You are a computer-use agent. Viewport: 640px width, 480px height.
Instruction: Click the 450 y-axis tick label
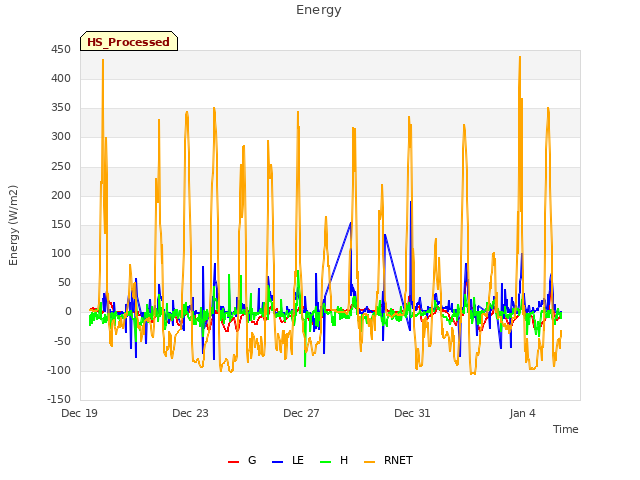61,49
